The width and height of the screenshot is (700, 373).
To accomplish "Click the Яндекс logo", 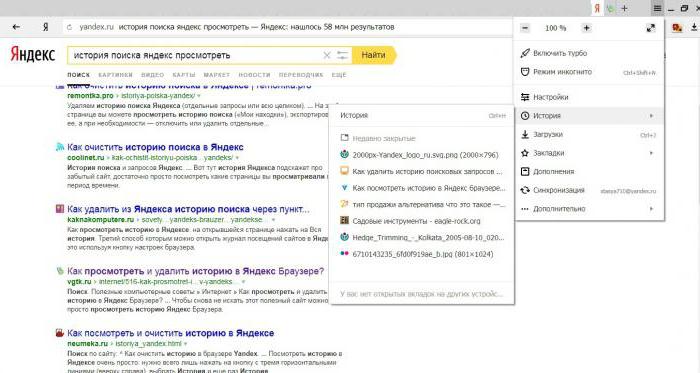I will tap(33, 54).
